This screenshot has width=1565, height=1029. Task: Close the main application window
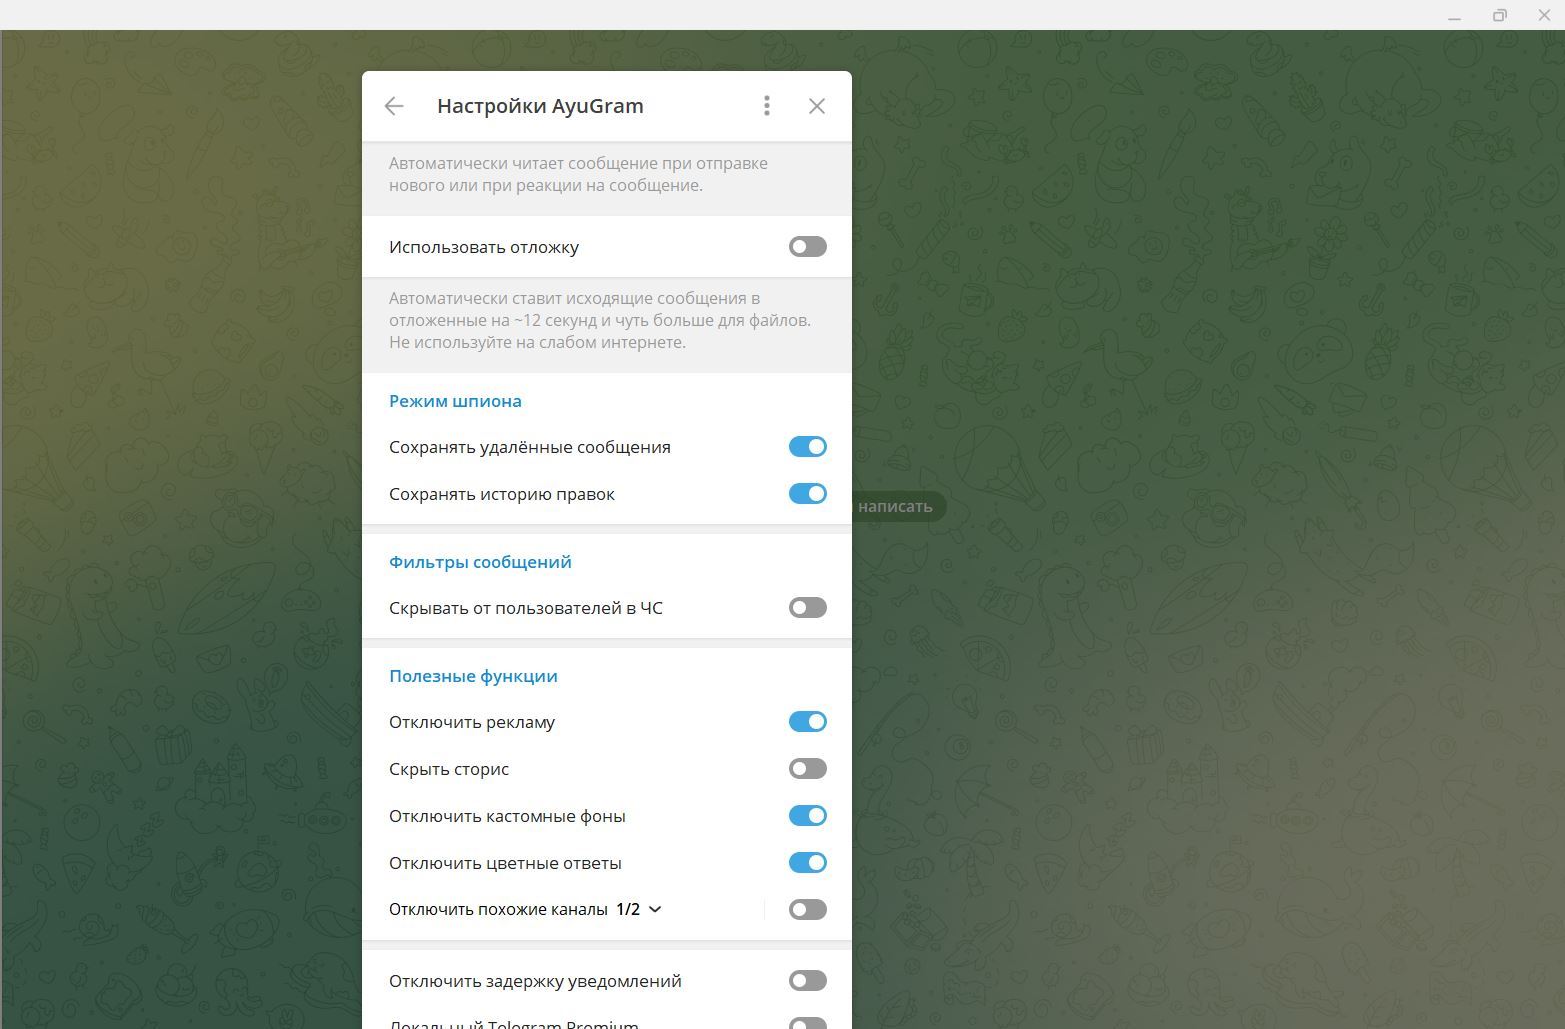click(x=1543, y=15)
